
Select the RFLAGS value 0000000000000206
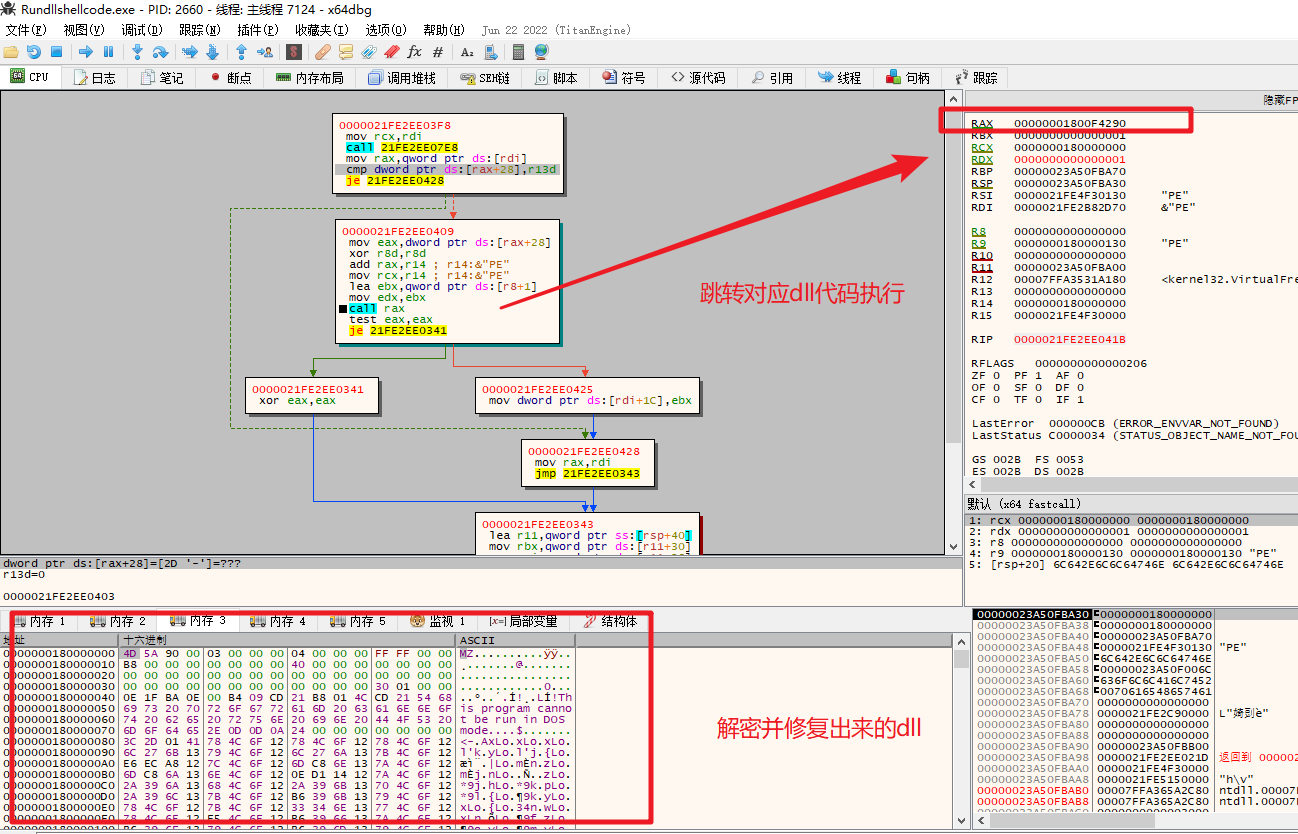1091,363
